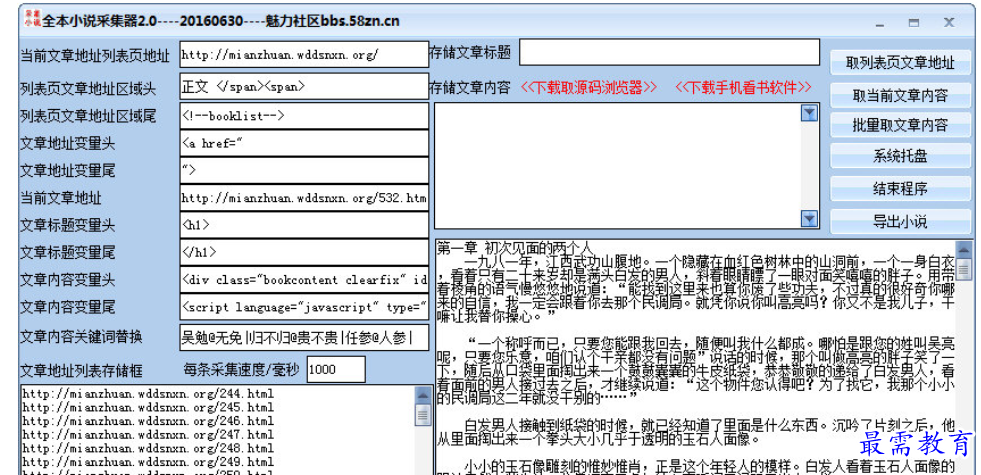Click the novel text pane scrollbar thumb
981x475 pixels.
[x=964, y=268]
